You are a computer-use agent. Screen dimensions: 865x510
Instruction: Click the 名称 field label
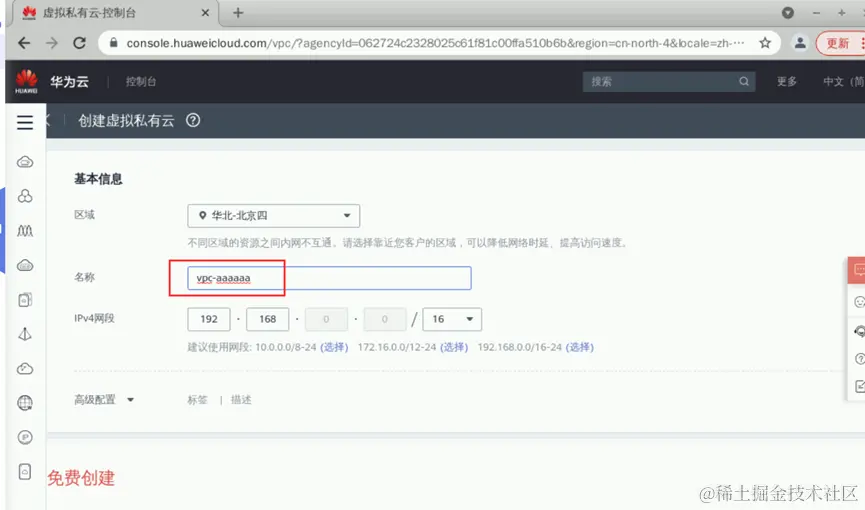84,277
